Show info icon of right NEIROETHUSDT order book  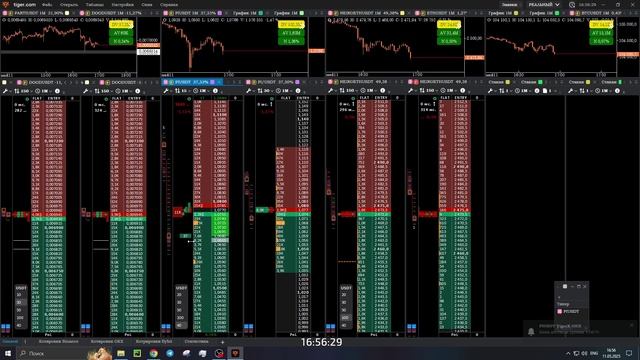(462, 91)
